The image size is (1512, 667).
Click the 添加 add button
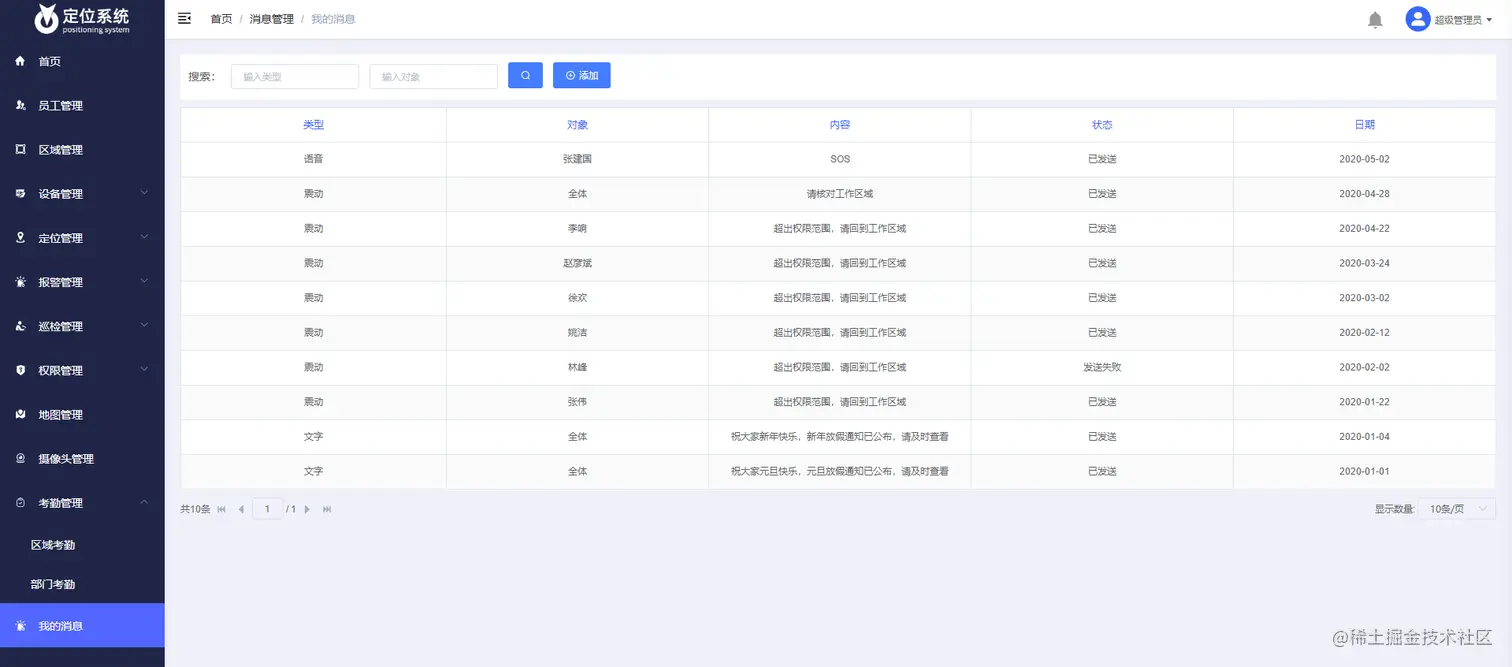(x=581, y=75)
